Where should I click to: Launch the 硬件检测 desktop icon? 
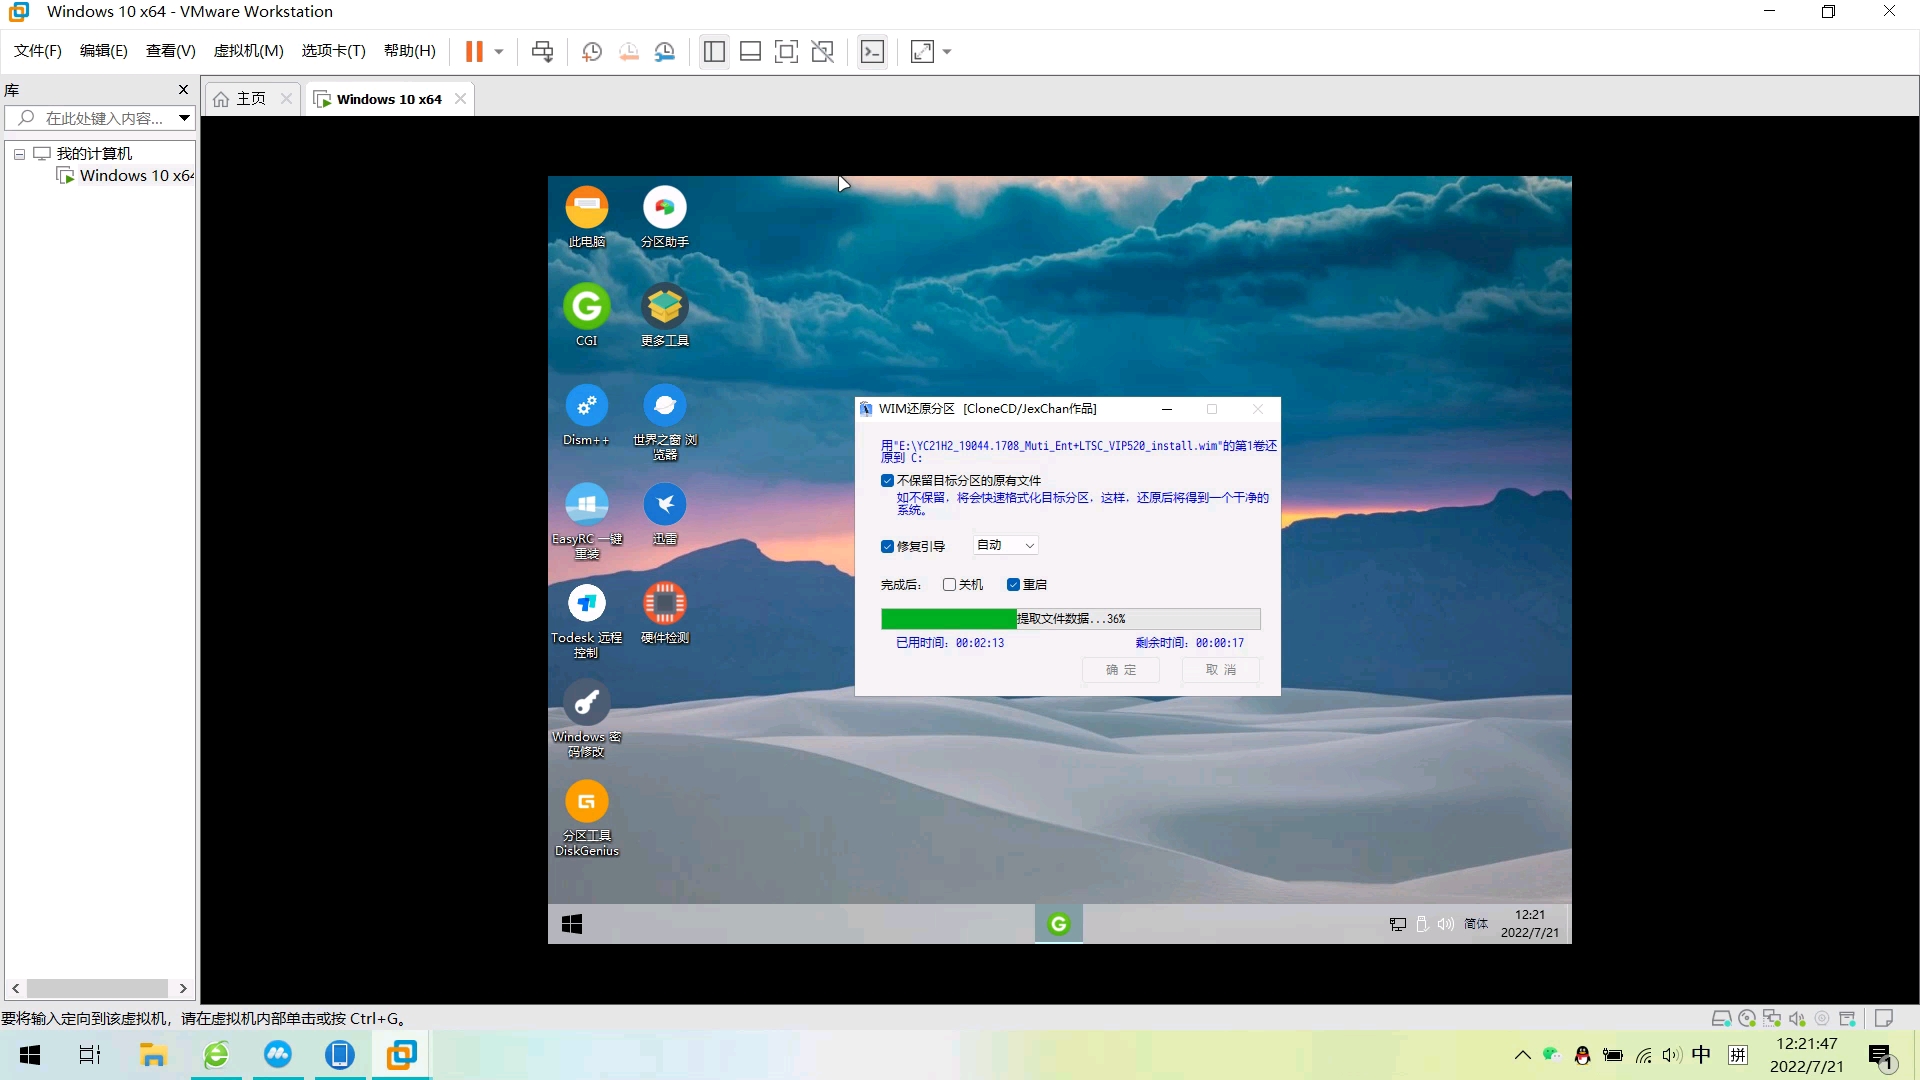tap(665, 613)
